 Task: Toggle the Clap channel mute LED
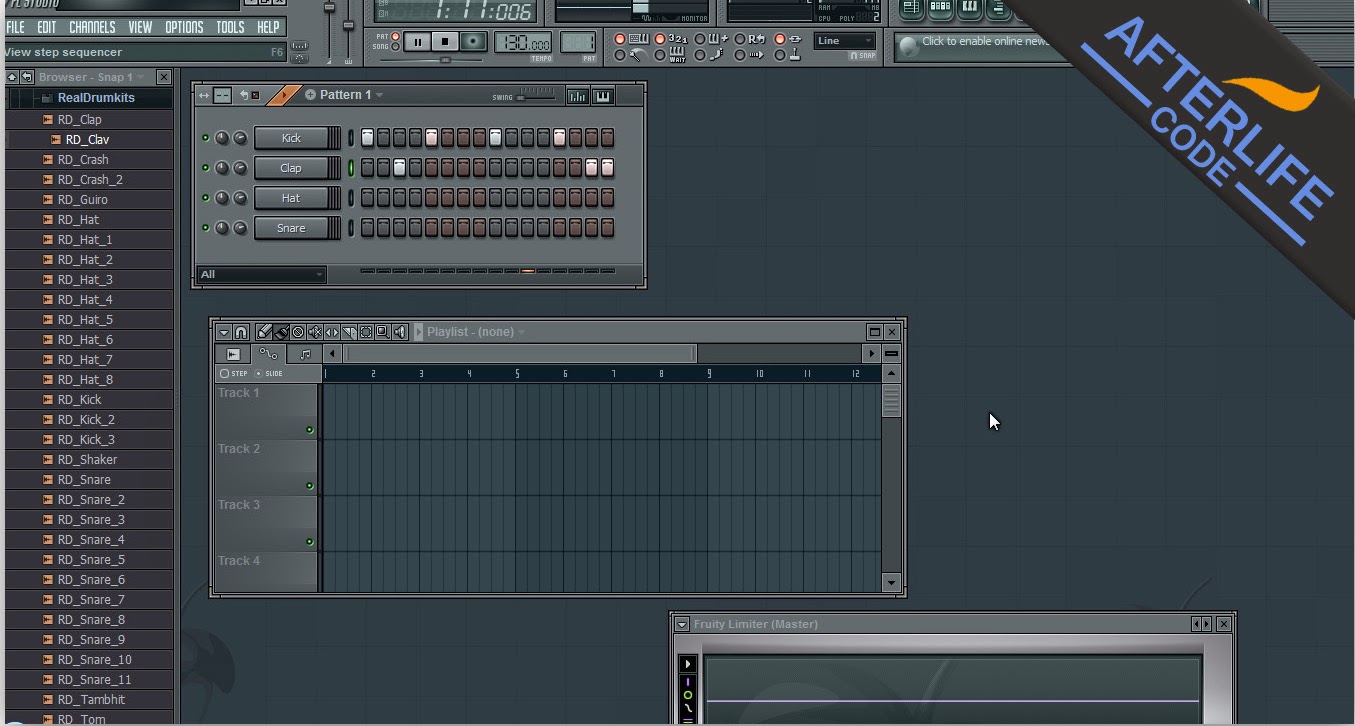pos(206,168)
